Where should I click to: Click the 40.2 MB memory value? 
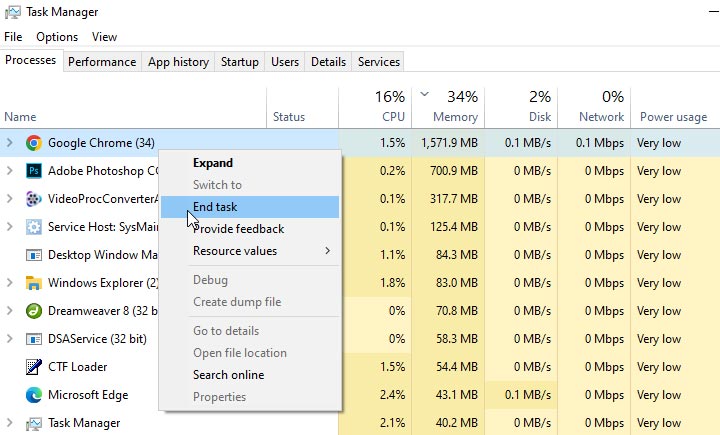pos(456,423)
